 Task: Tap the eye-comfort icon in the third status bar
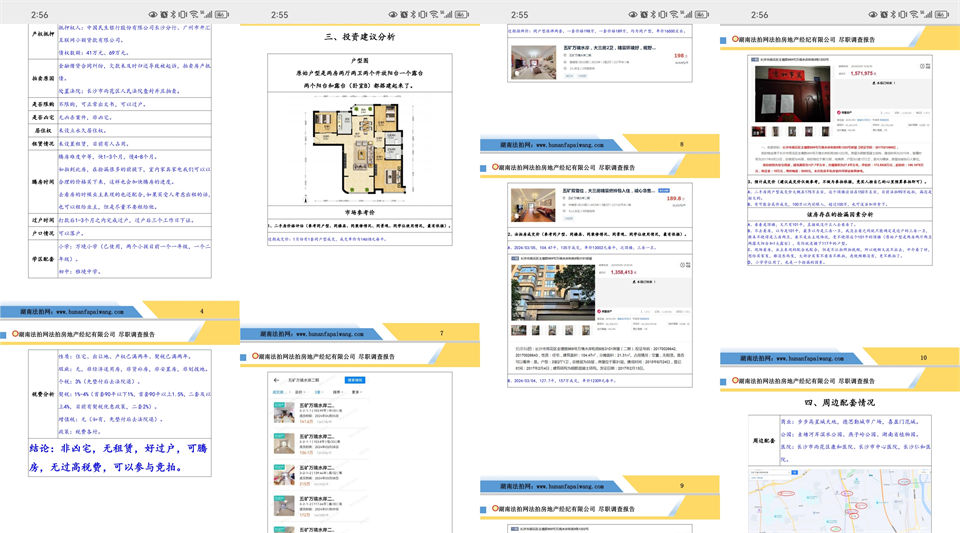[633, 15]
